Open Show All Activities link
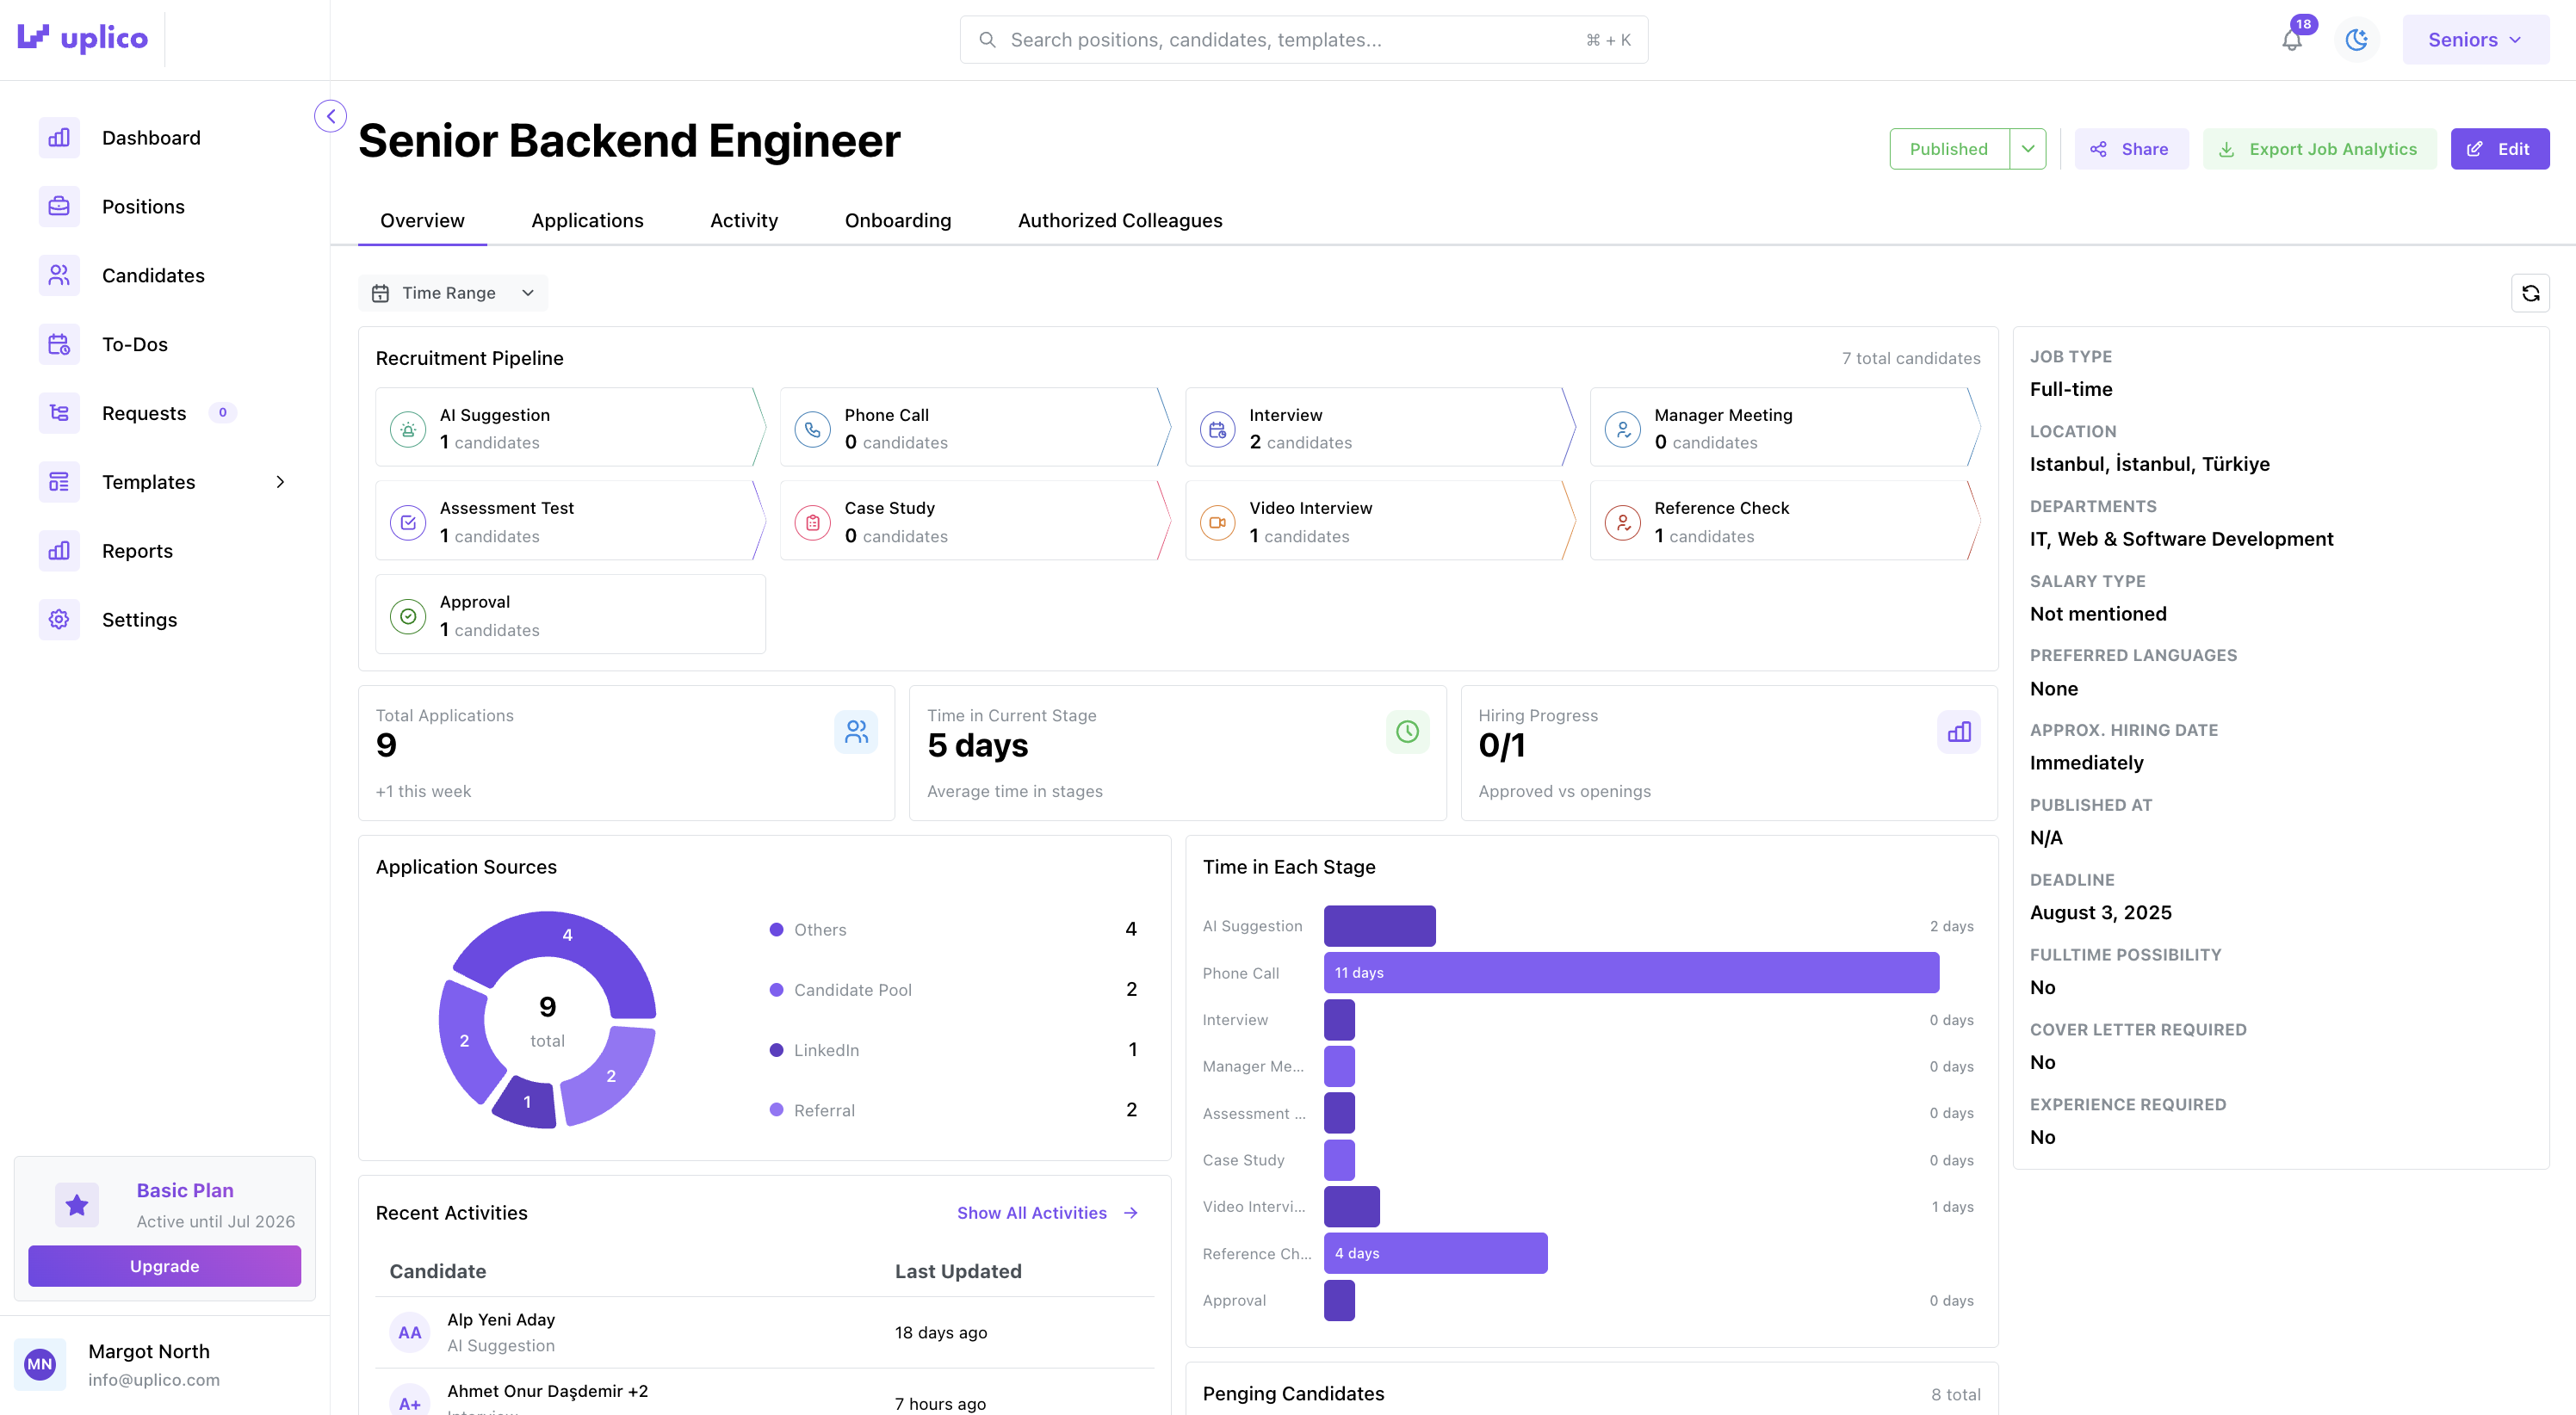Viewport: 2576px width, 1415px height. 1047,1212
